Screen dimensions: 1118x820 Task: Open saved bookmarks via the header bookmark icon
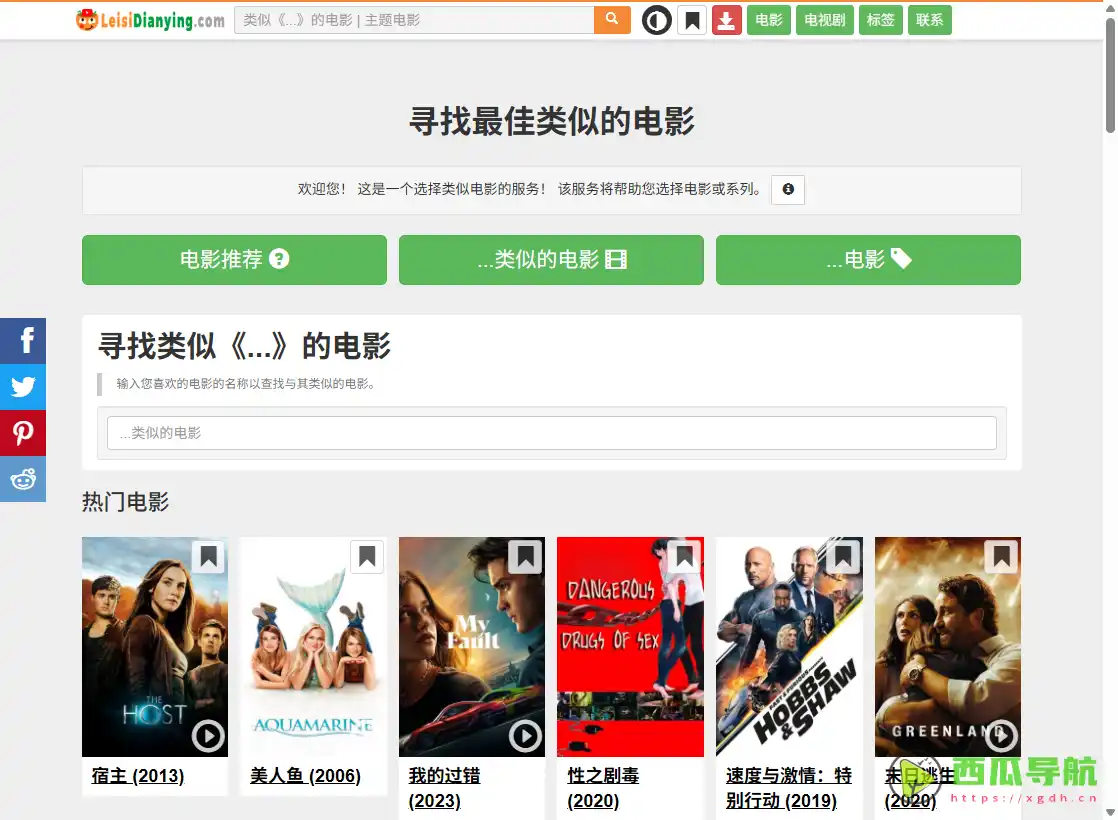pos(692,19)
